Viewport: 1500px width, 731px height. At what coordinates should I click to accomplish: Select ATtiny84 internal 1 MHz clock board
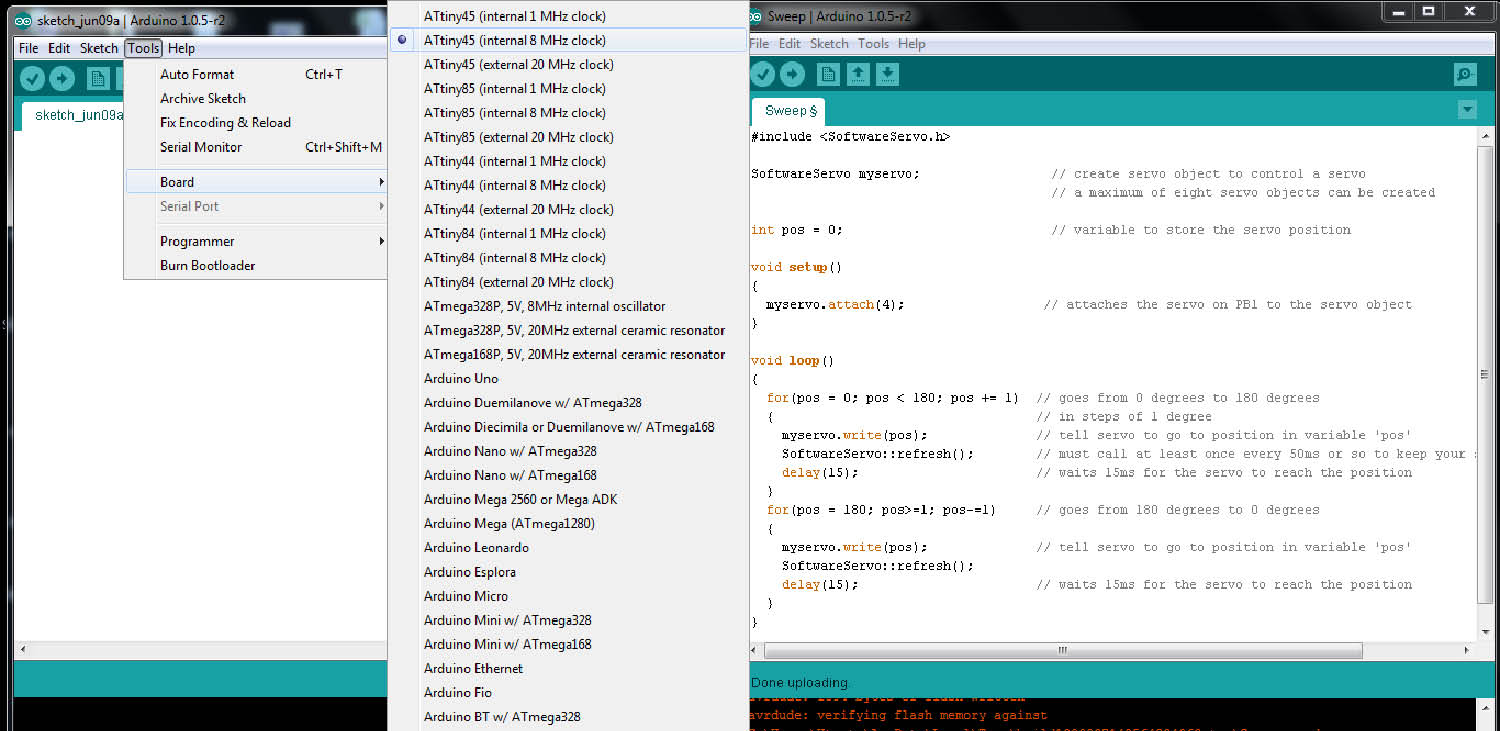(568, 233)
